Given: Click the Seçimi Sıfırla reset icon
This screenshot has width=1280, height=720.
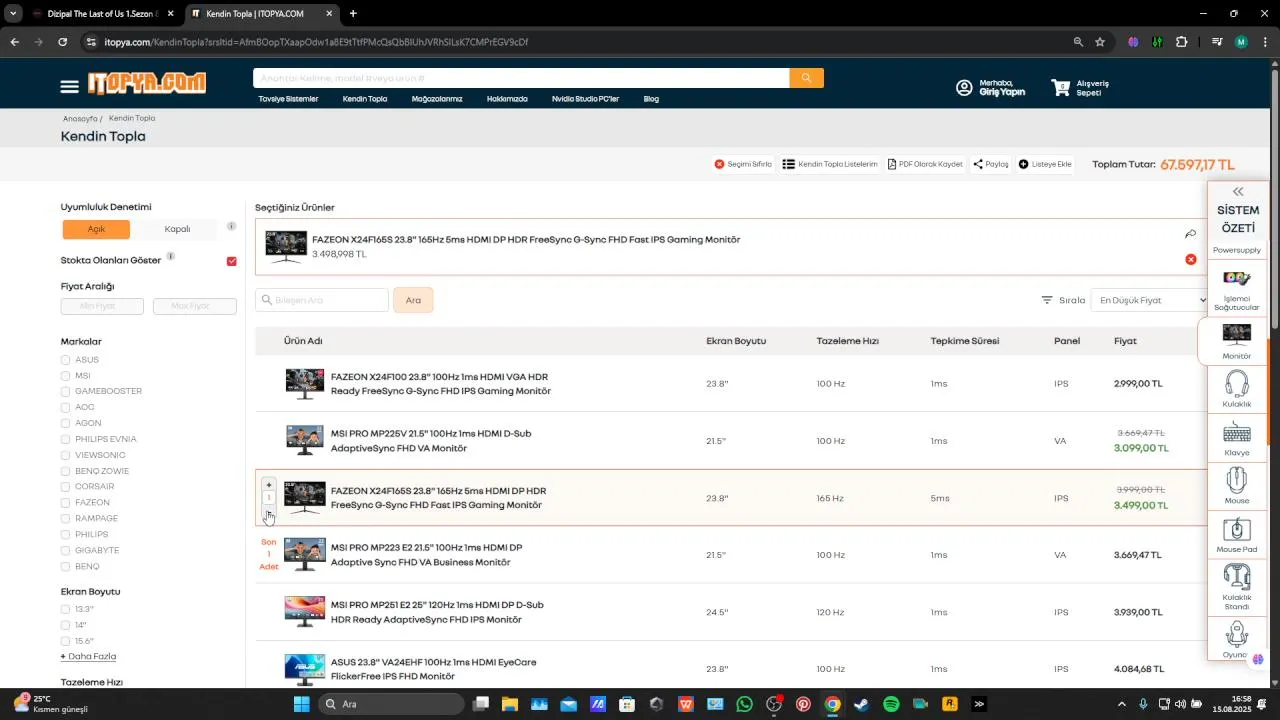Looking at the screenshot, I should point(719,164).
